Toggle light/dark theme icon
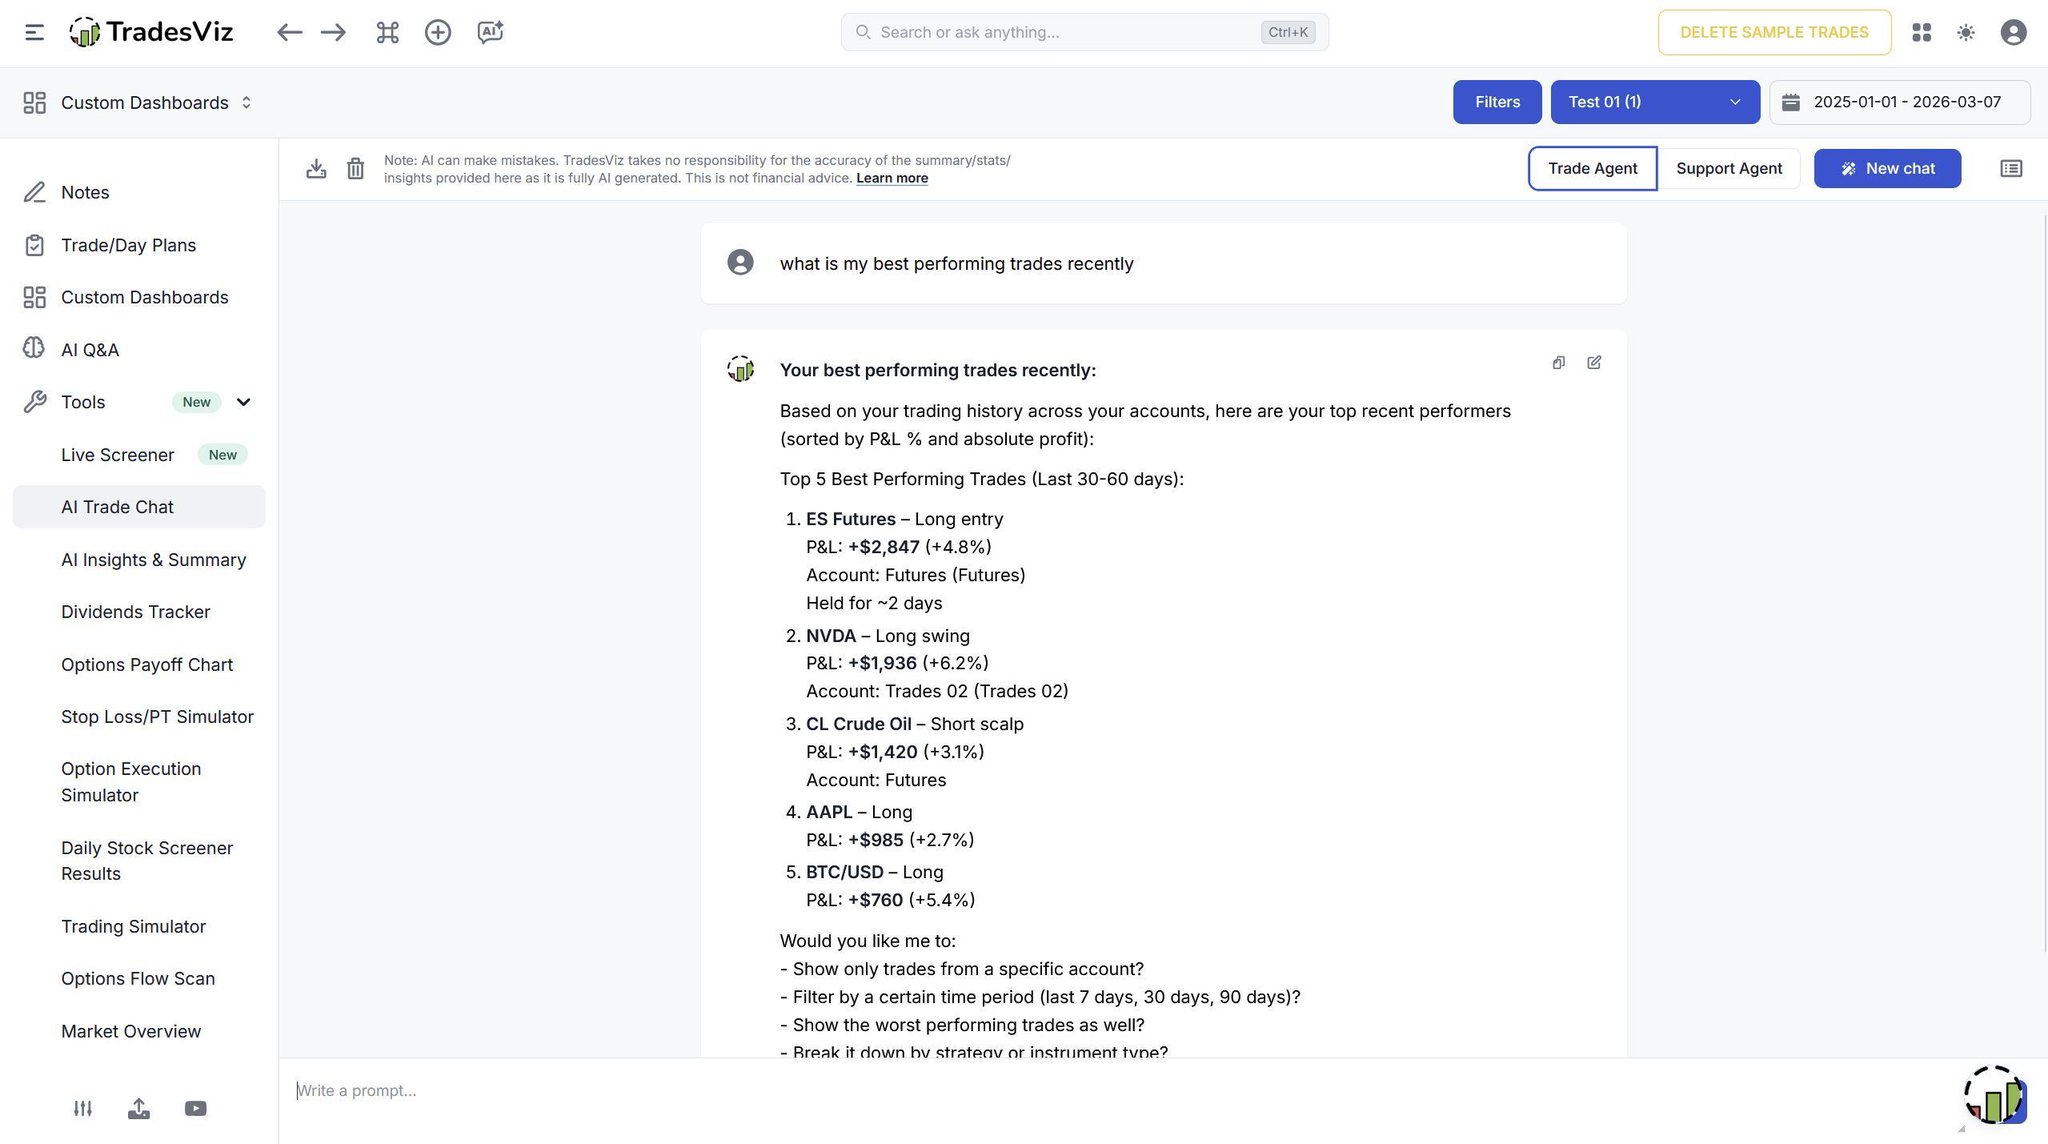 point(1966,32)
